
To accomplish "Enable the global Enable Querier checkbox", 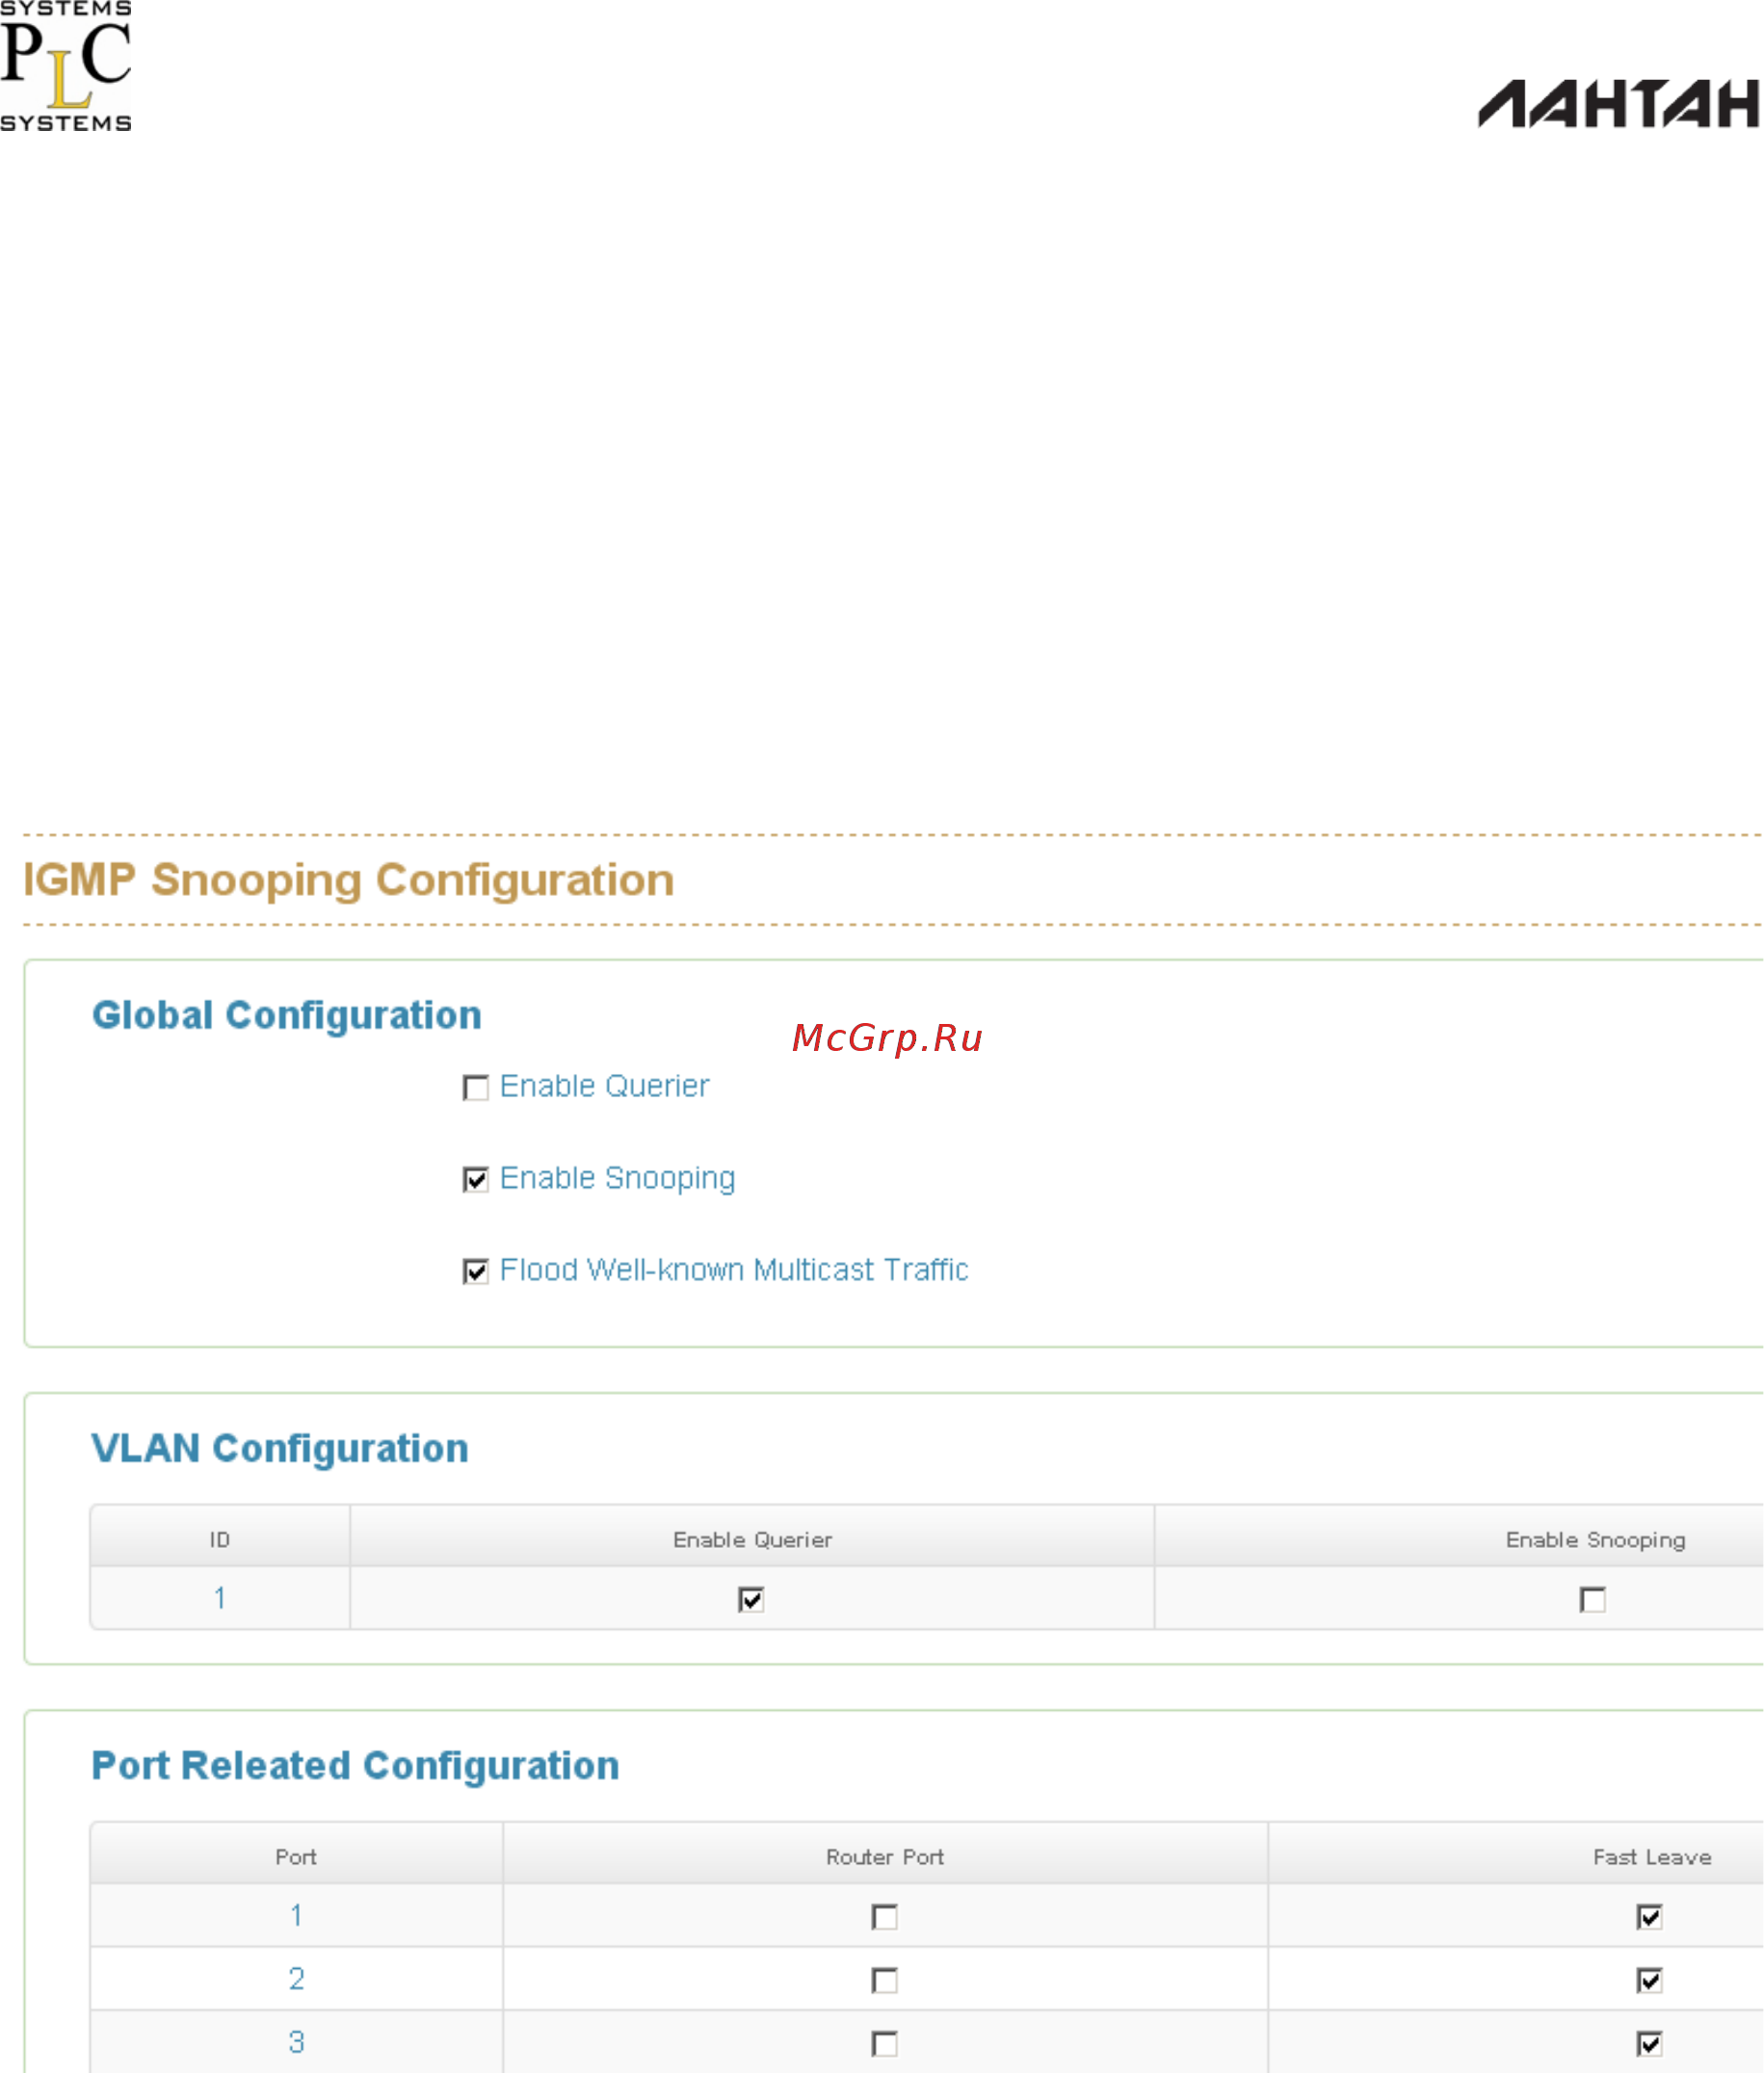I will click(x=476, y=1087).
